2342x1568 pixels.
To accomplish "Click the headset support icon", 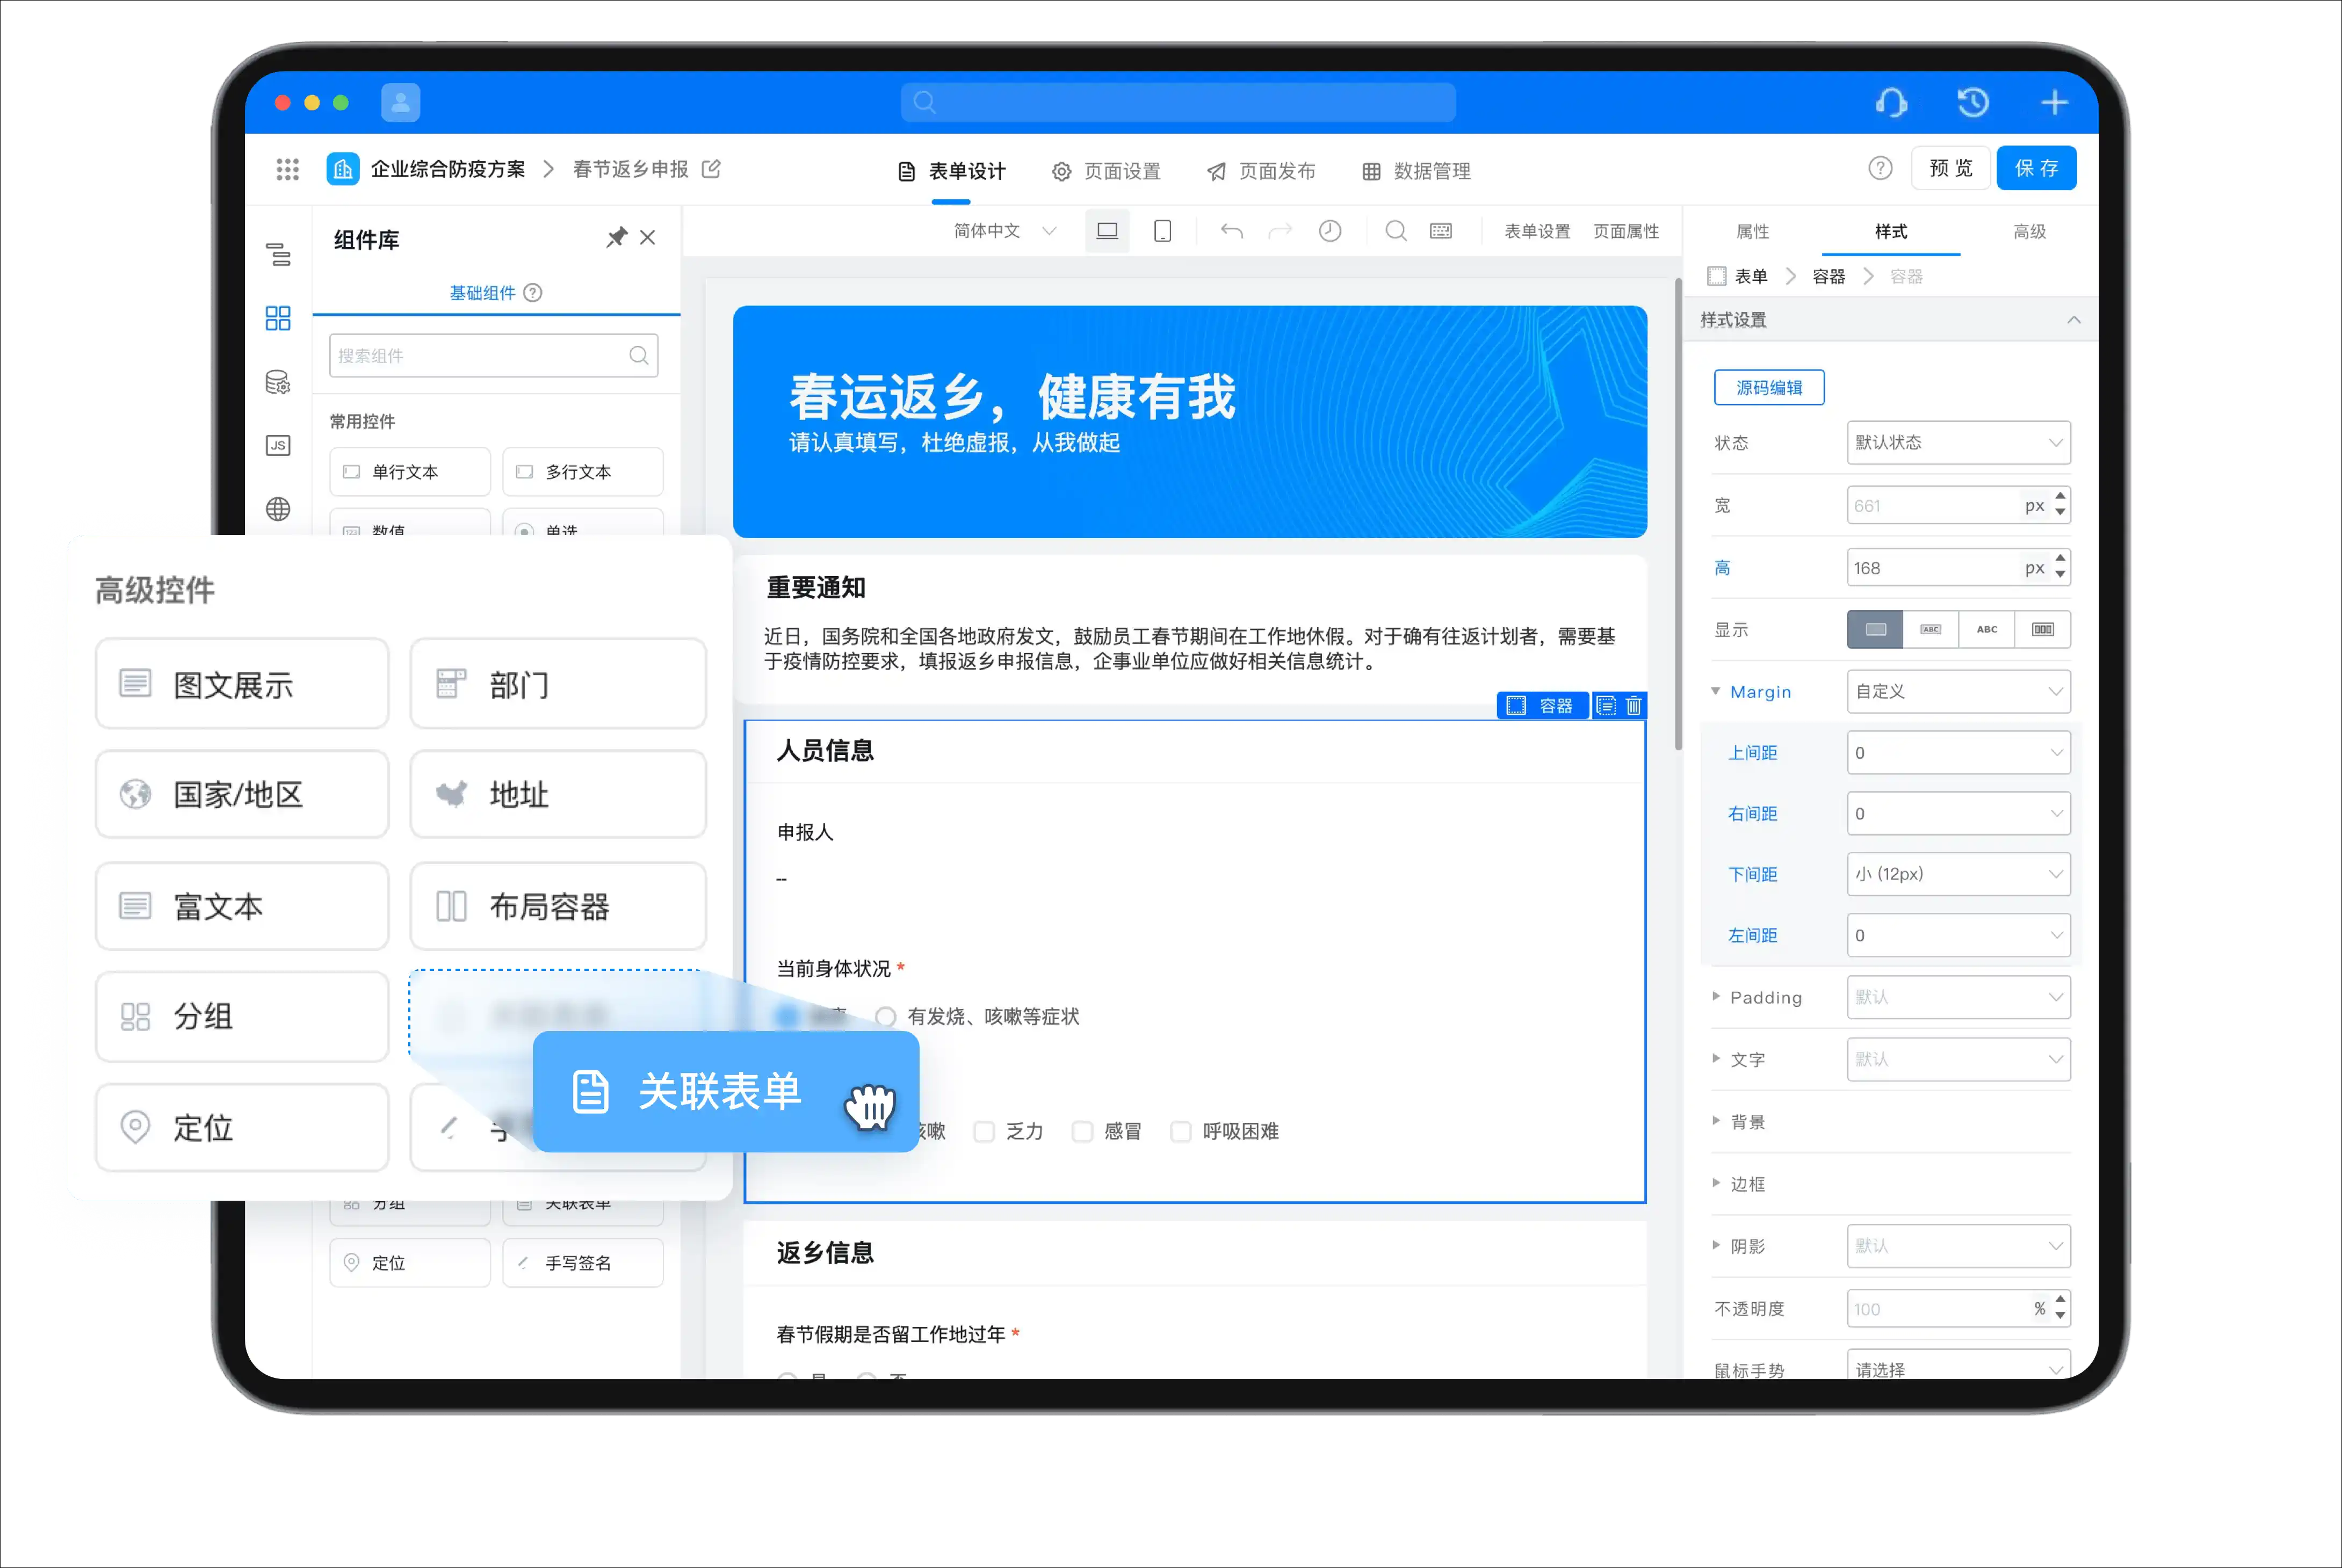I will coord(1891,102).
